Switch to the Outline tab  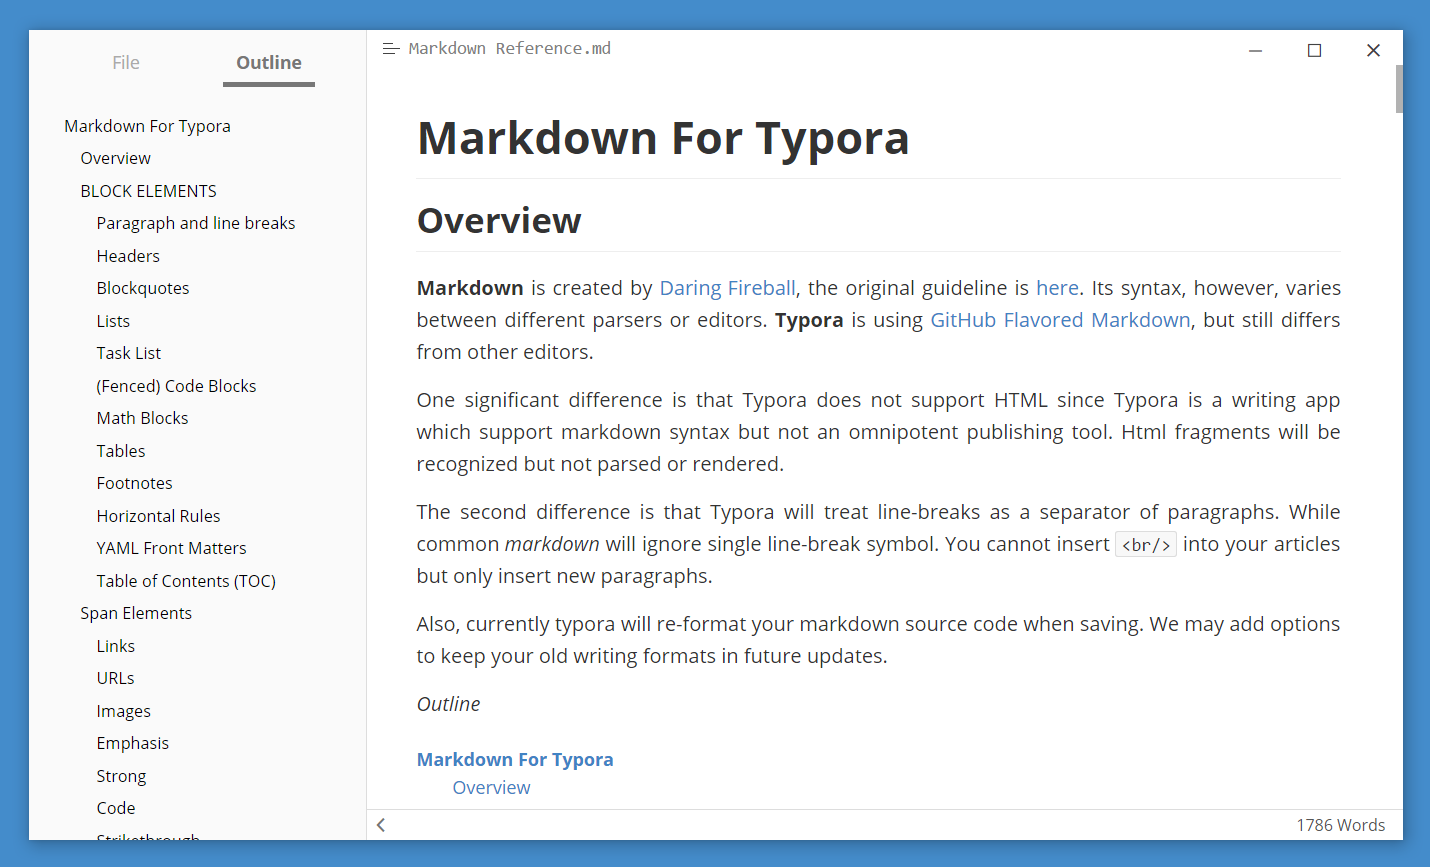click(x=268, y=62)
